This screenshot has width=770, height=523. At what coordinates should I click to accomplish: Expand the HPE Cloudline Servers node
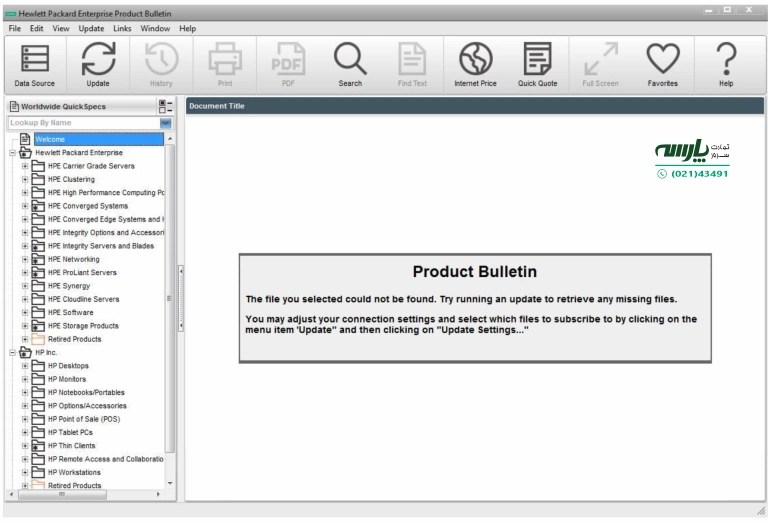(x=25, y=299)
